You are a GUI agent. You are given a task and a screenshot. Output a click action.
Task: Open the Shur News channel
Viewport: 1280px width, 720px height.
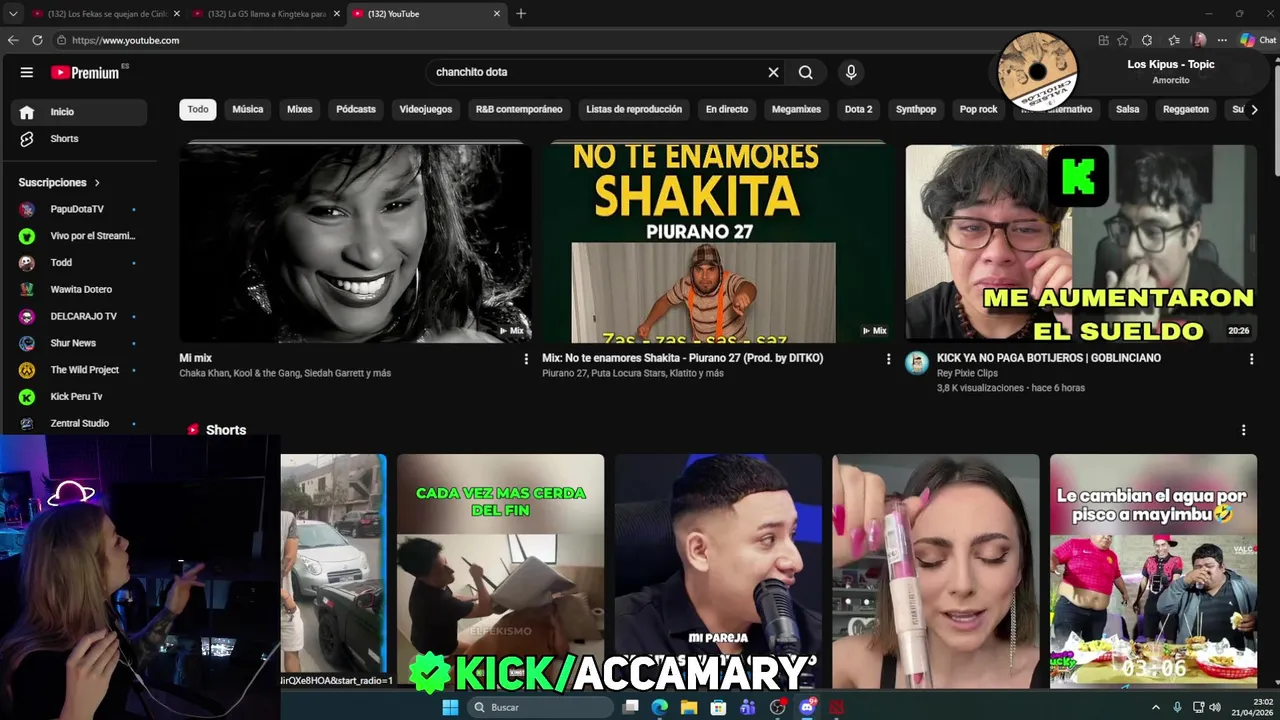[78, 343]
